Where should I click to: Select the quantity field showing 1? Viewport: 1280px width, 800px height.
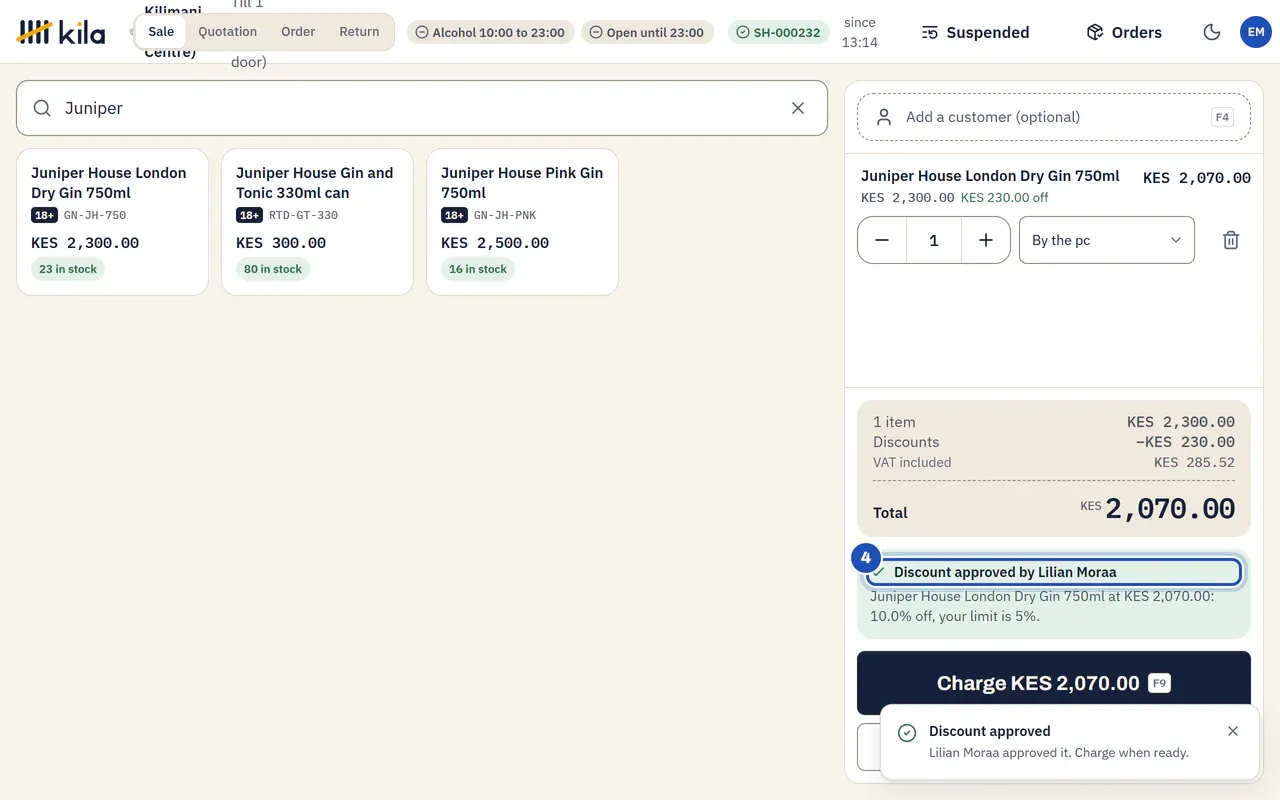(934, 240)
